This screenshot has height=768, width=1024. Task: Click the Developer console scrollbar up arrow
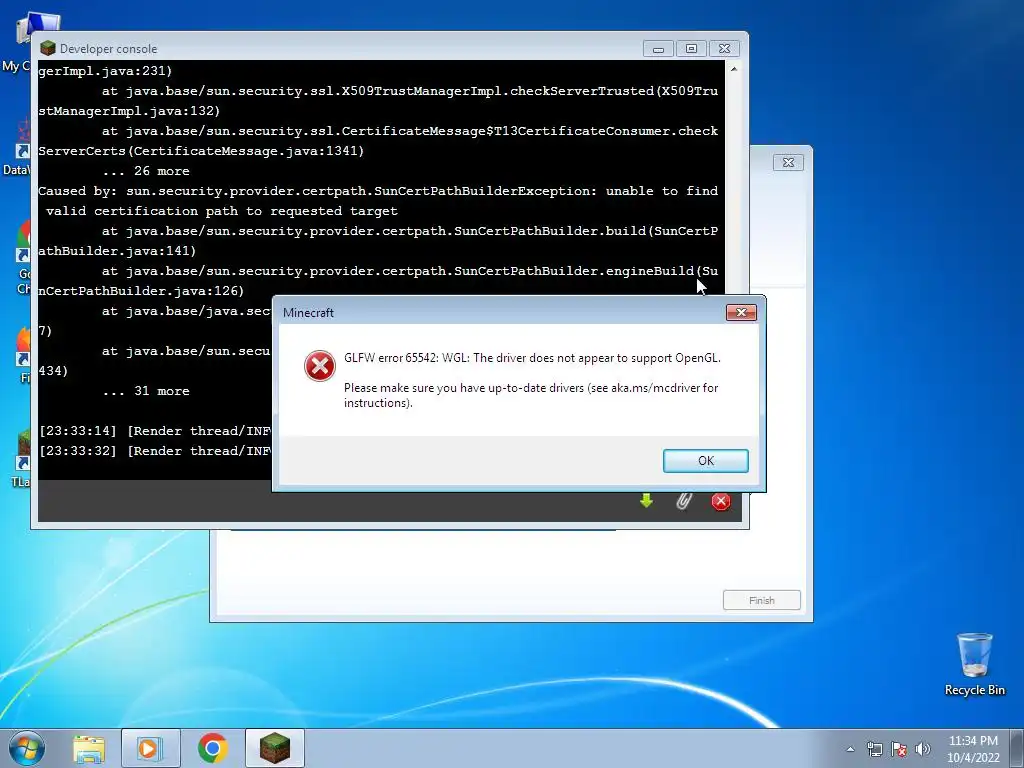[x=734, y=69]
